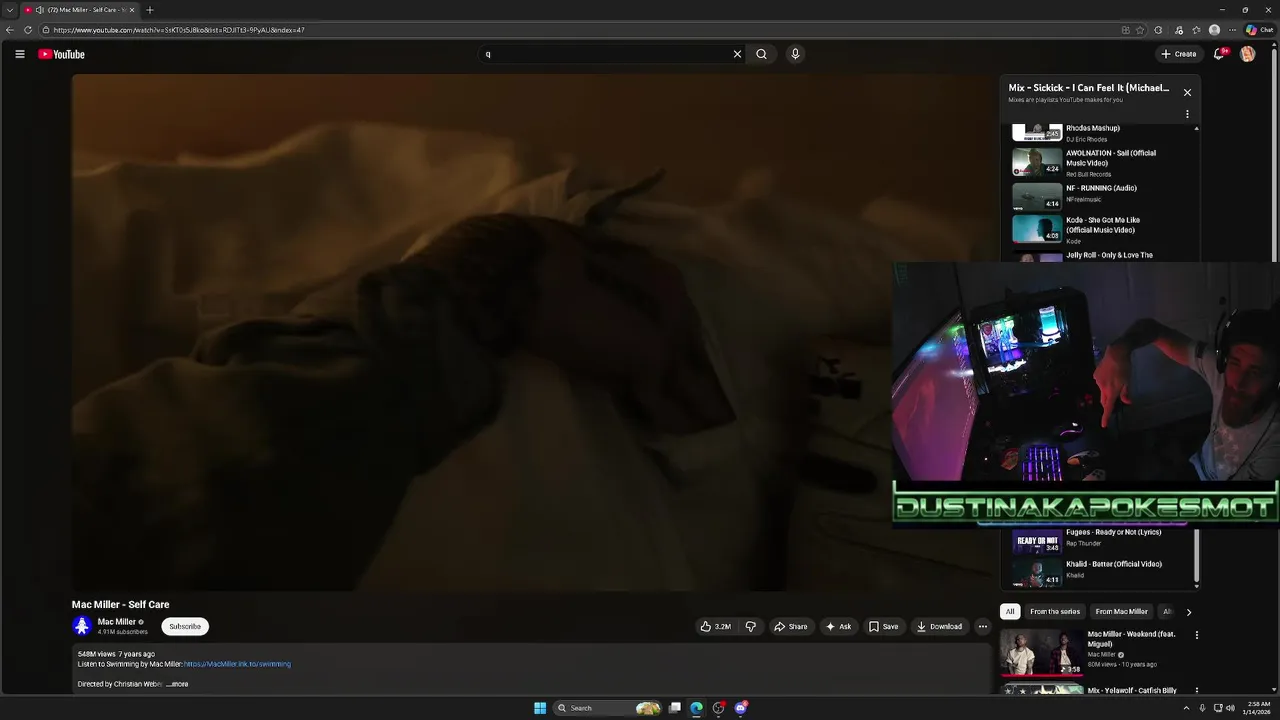Open YouTube notifications bell
The width and height of the screenshot is (1280, 720).
(x=1218, y=54)
